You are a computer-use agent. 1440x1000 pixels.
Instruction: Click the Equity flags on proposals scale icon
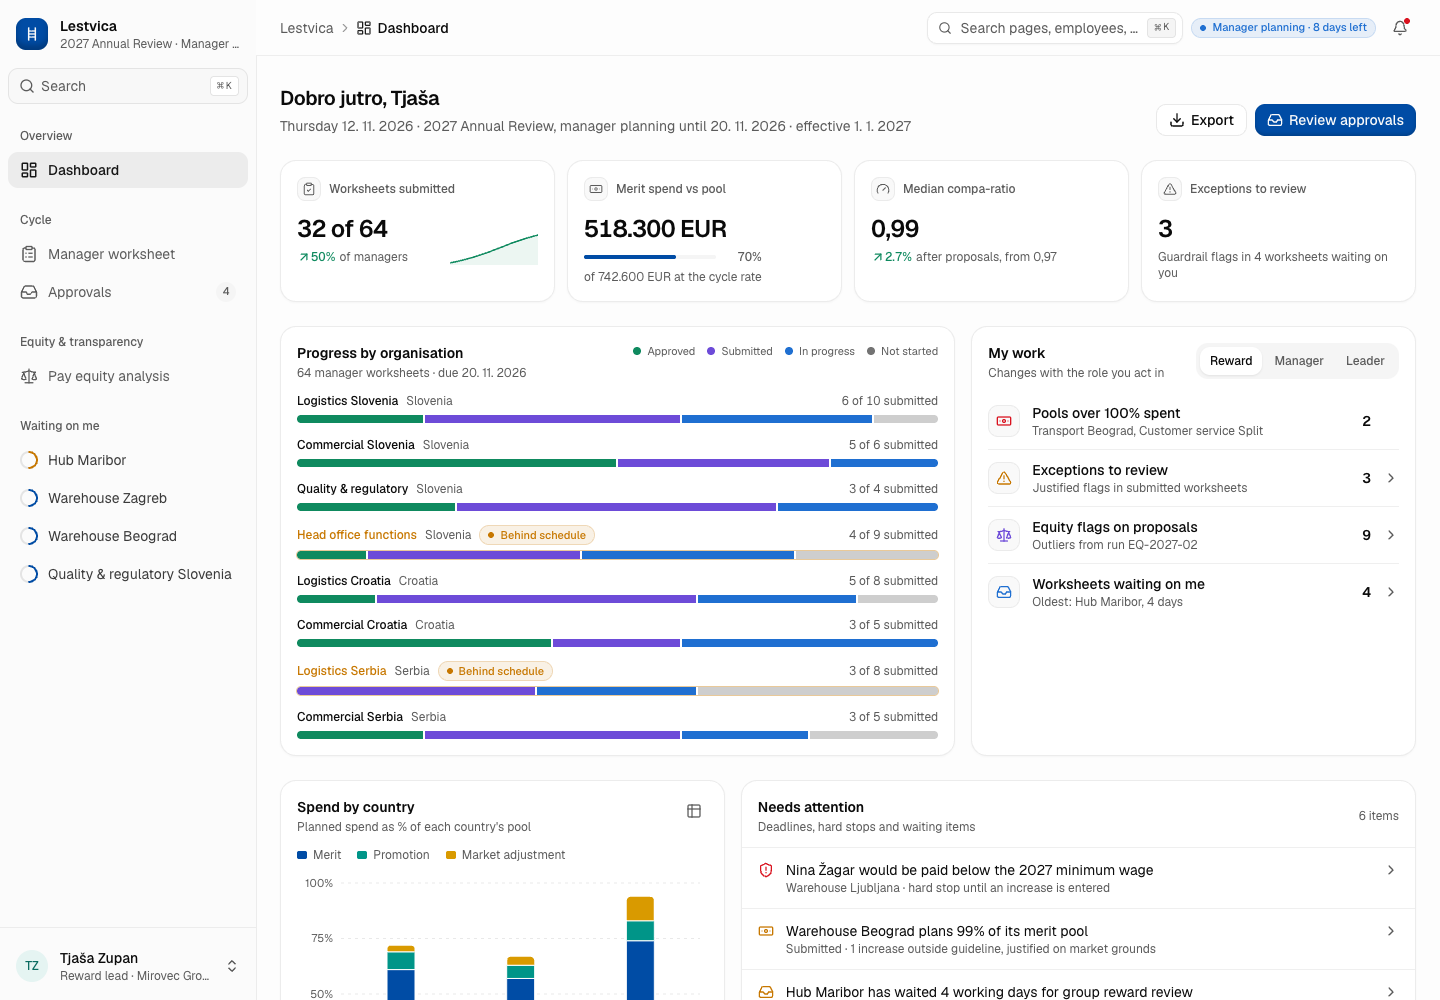tap(1004, 535)
